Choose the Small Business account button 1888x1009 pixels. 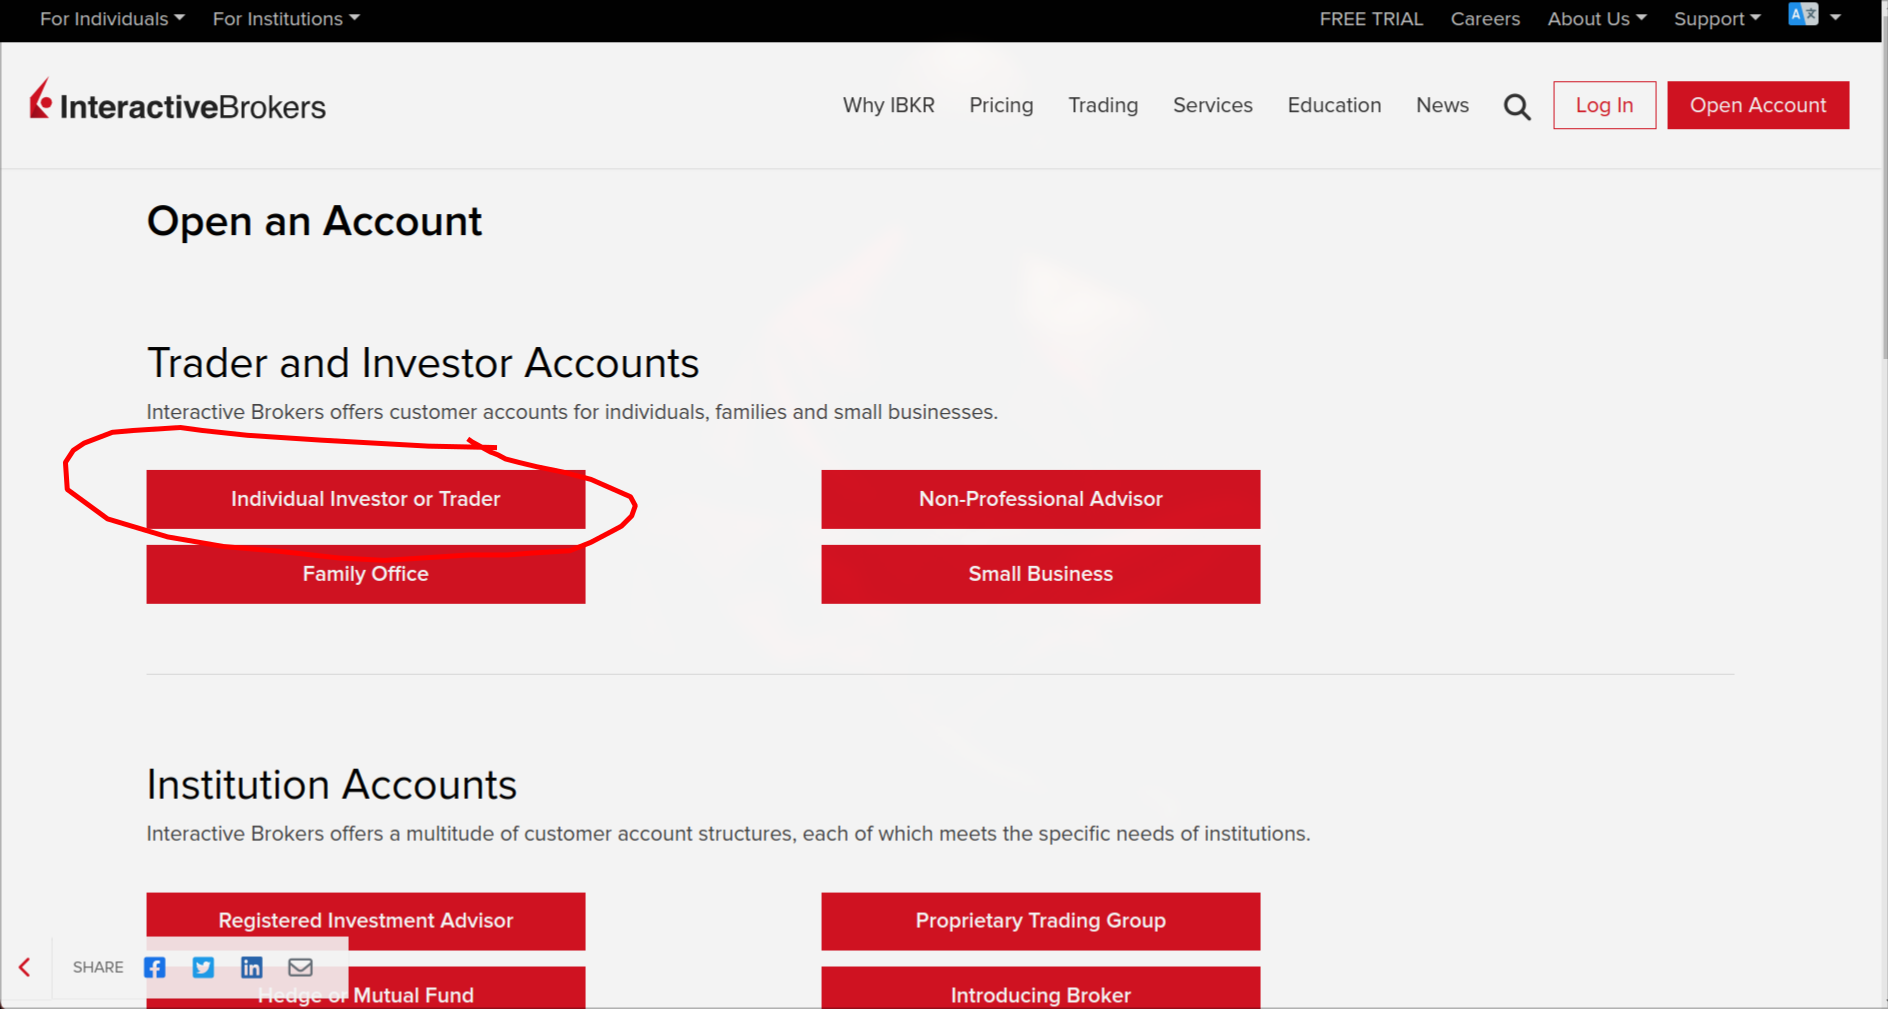pyautogui.click(x=1040, y=574)
